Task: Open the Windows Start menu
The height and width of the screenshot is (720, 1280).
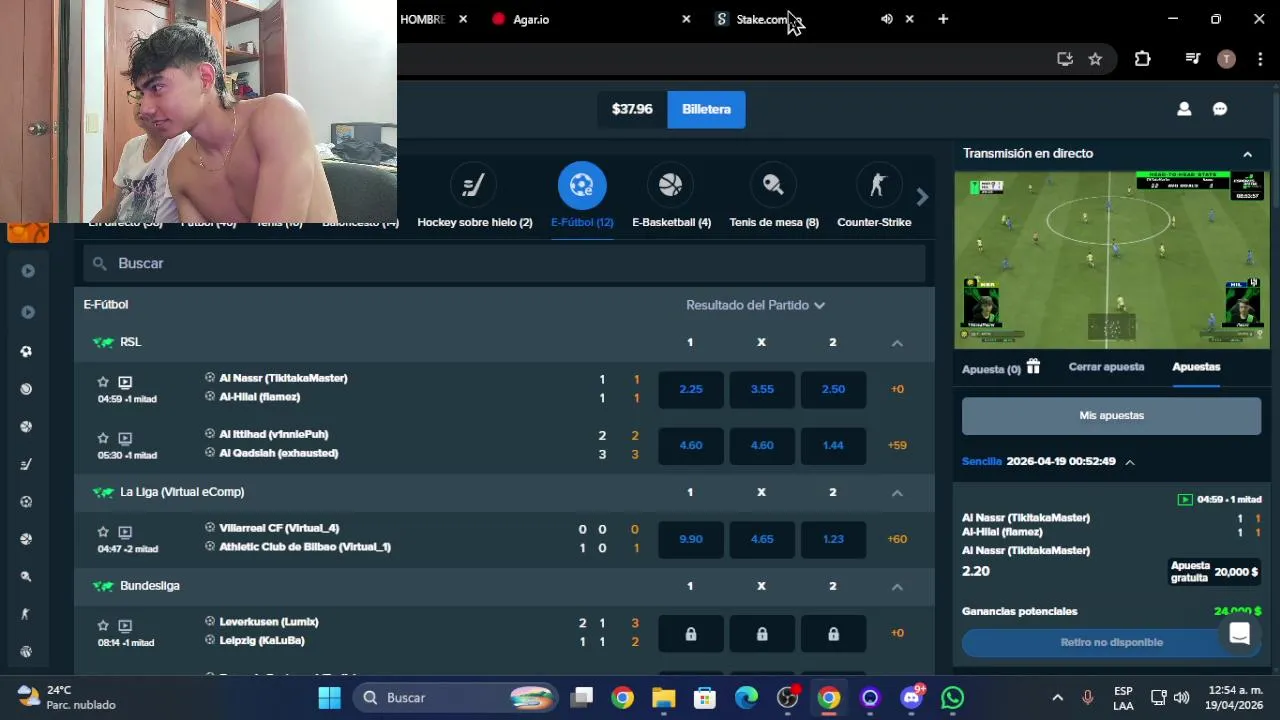Action: pos(329,697)
